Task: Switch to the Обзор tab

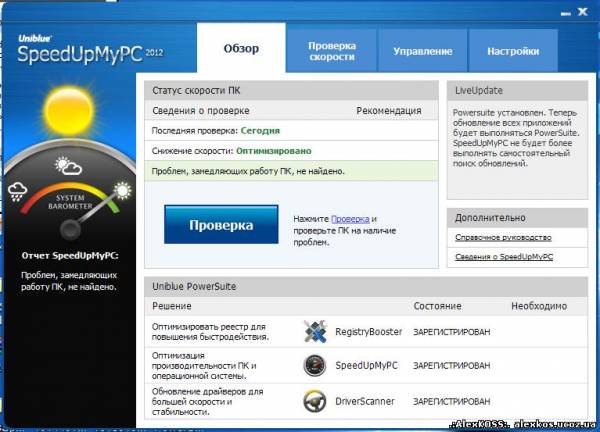Action: tap(241, 48)
